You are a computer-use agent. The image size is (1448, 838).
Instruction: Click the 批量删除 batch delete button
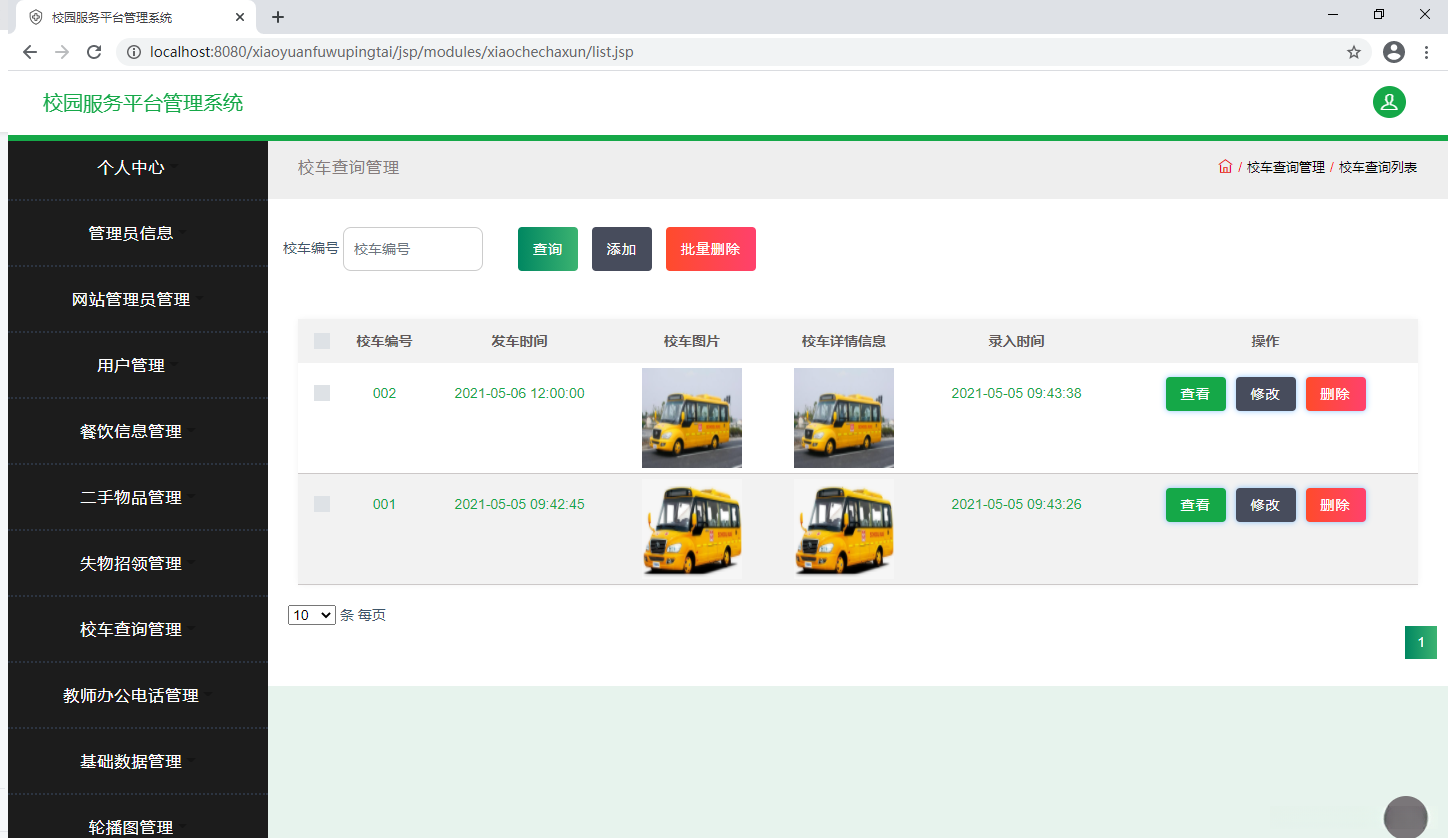(711, 249)
